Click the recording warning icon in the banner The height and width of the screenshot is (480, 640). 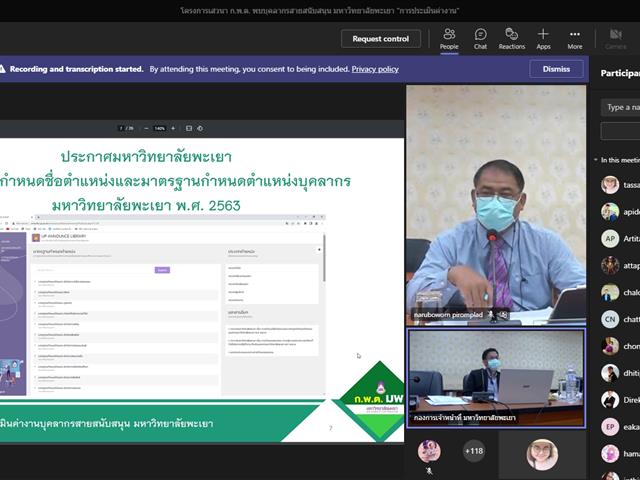click(x=2, y=69)
